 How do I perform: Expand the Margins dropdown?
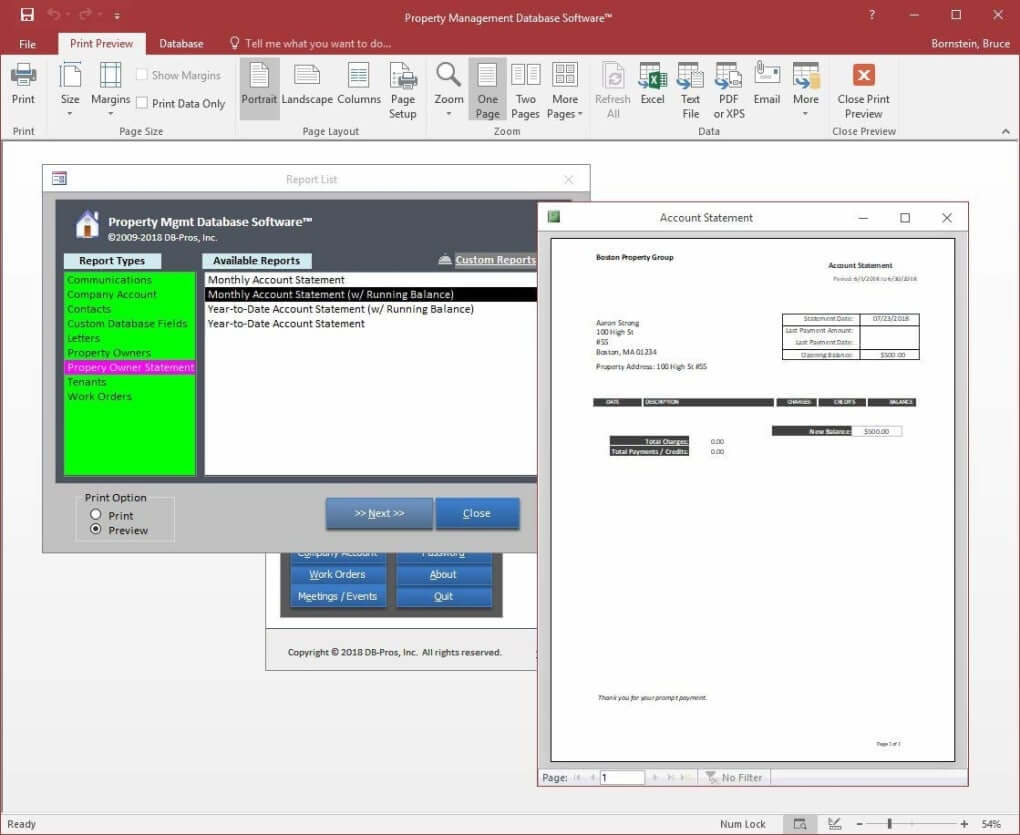pyautogui.click(x=110, y=90)
